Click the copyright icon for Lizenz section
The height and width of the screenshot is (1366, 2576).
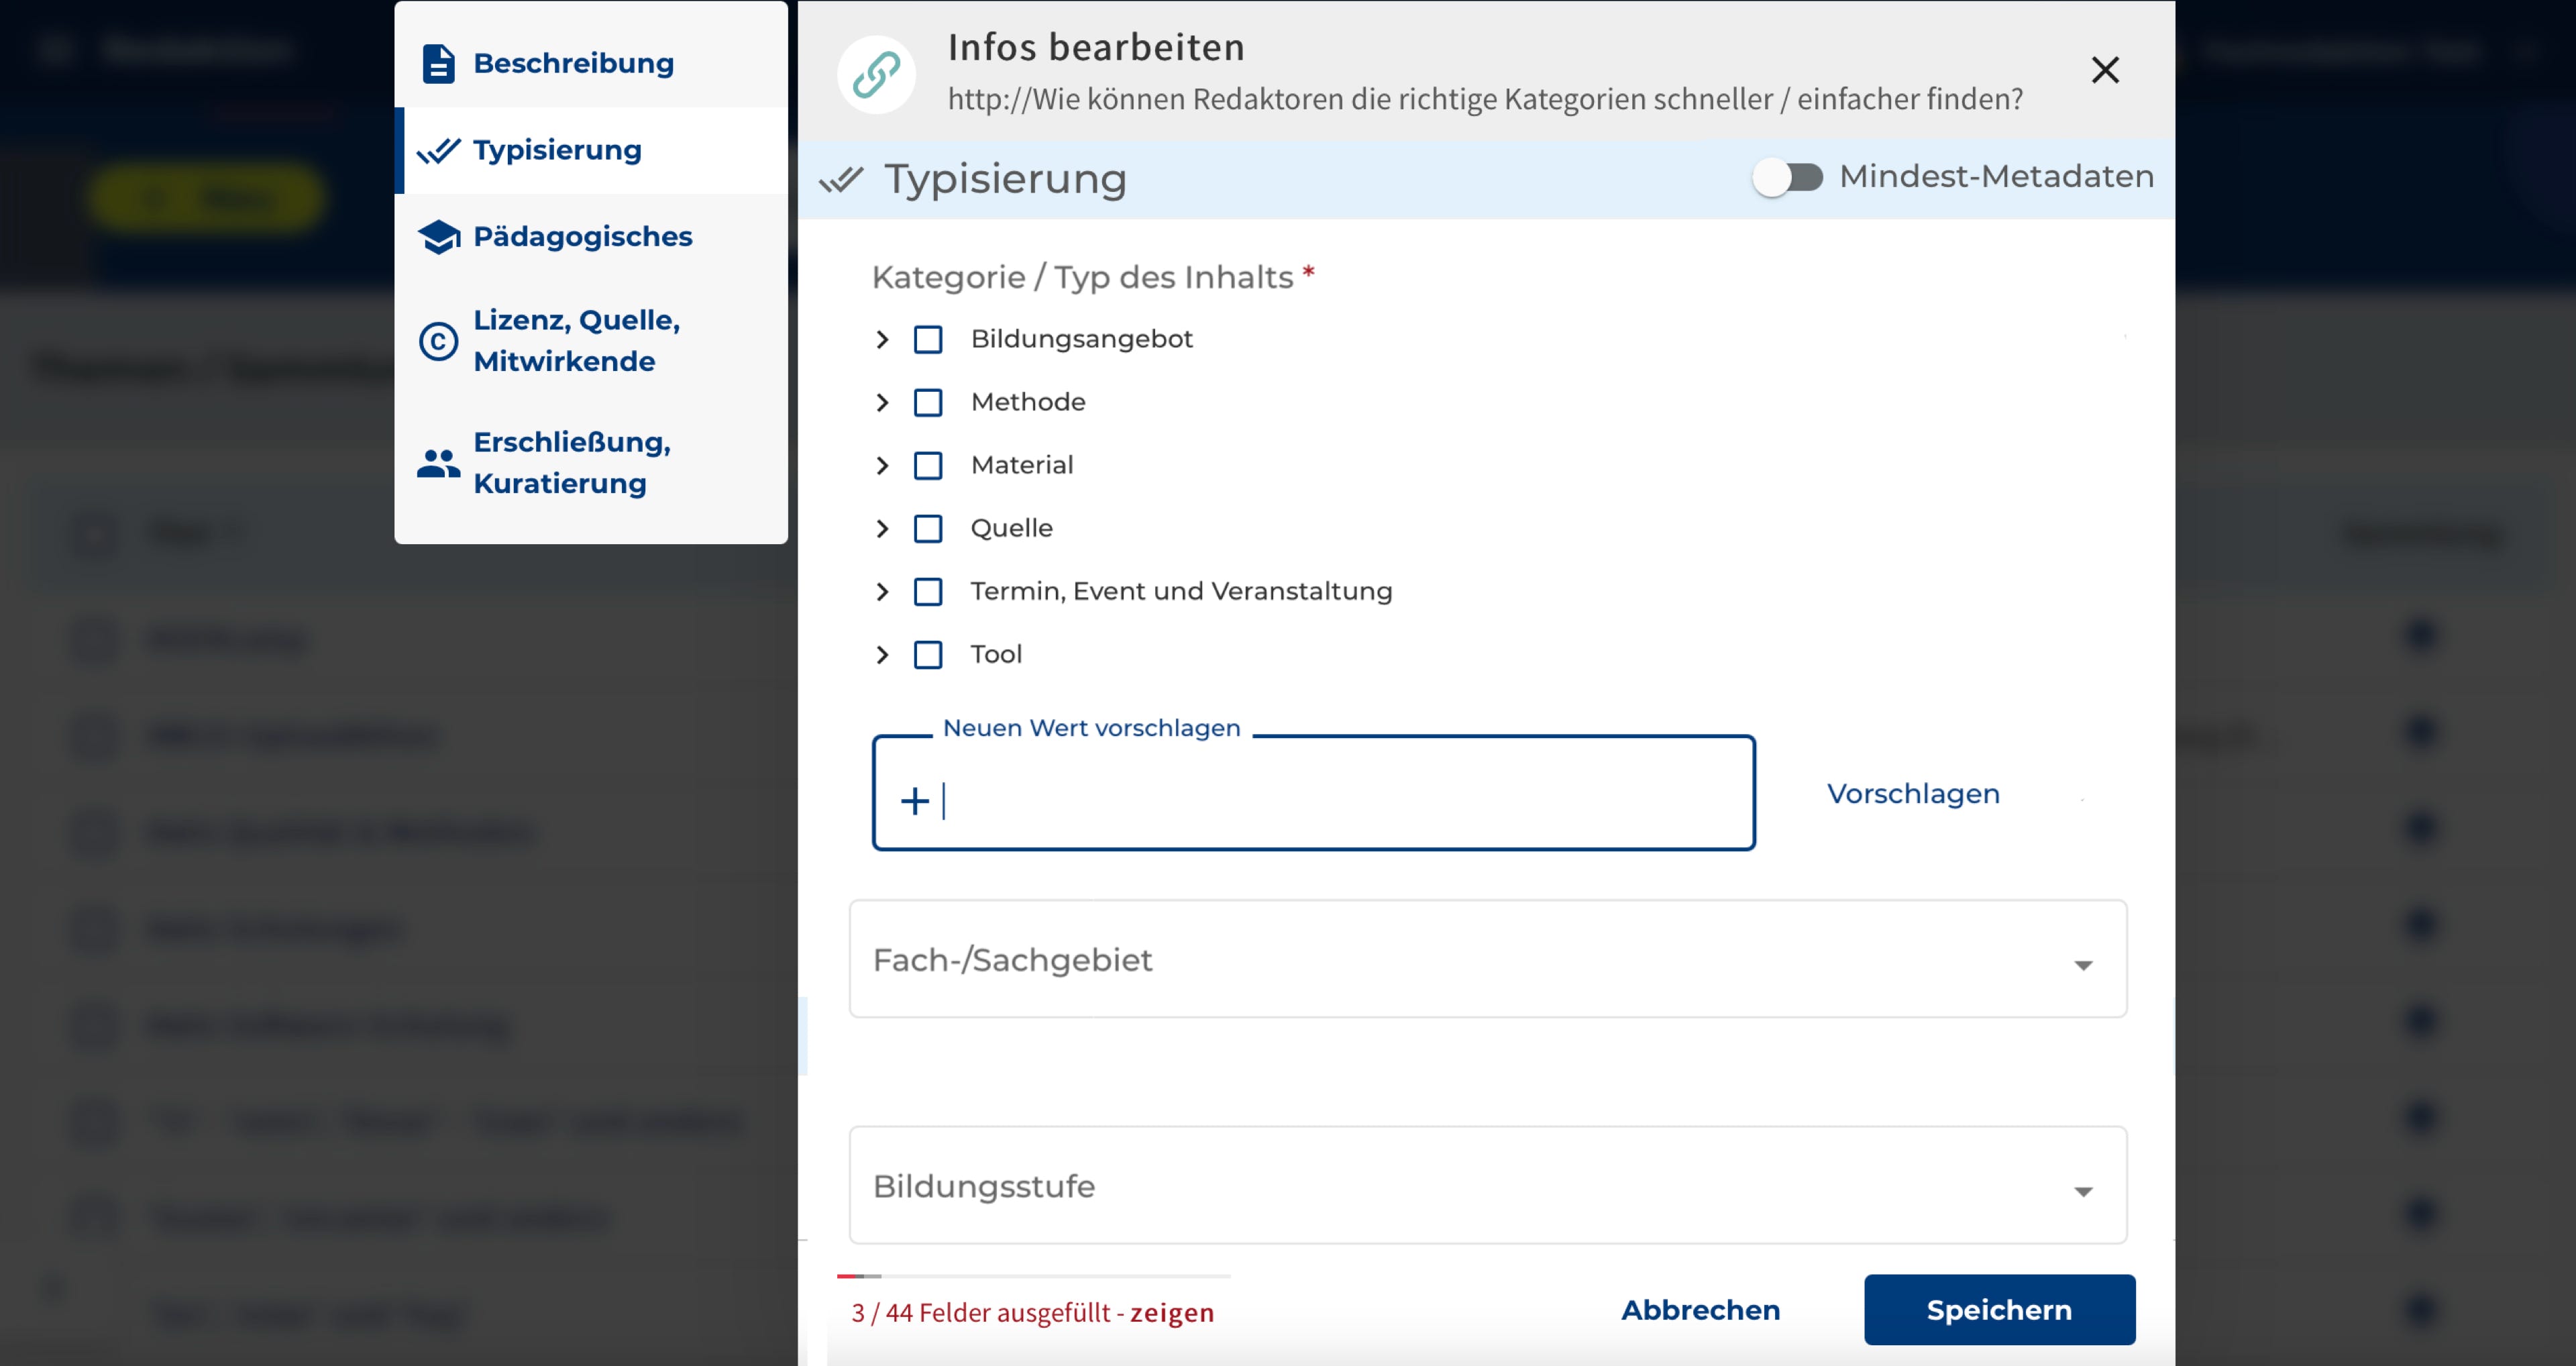pyautogui.click(x=438, y=341)
